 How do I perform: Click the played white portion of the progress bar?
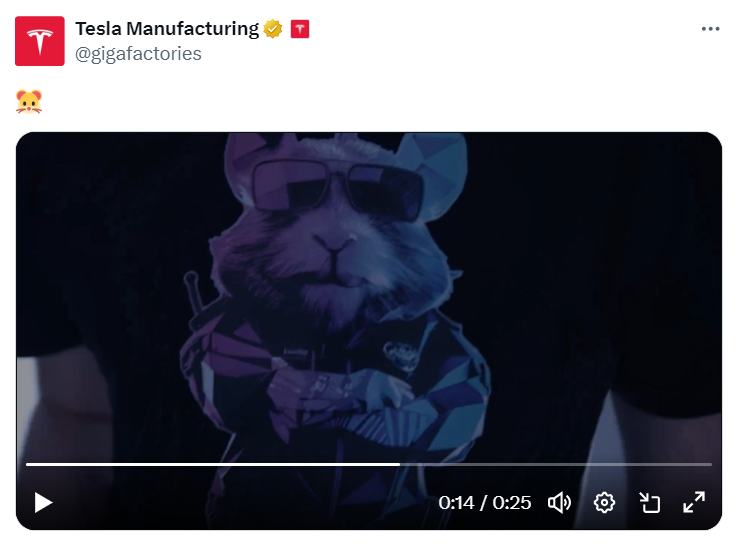pyautogui.click(x=213, y=464)
